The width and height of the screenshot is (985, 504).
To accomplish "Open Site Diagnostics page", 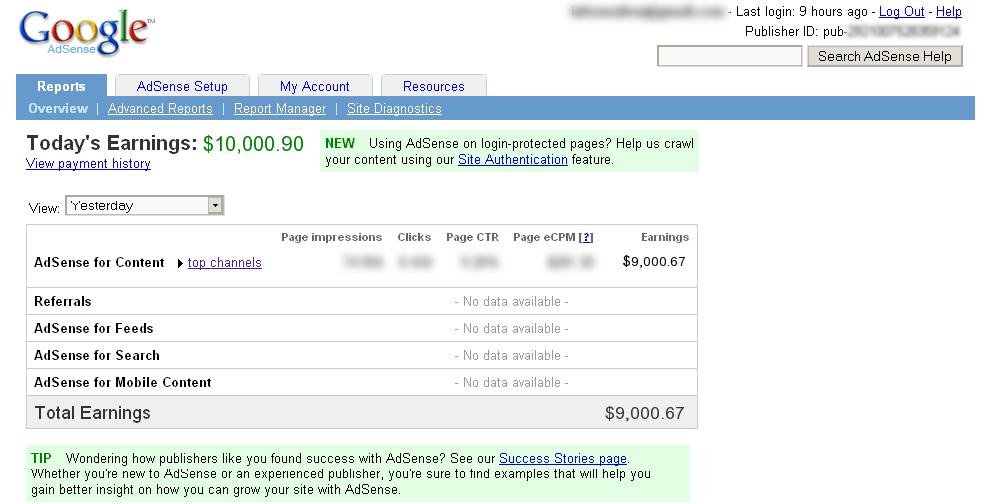I will 394,109.
